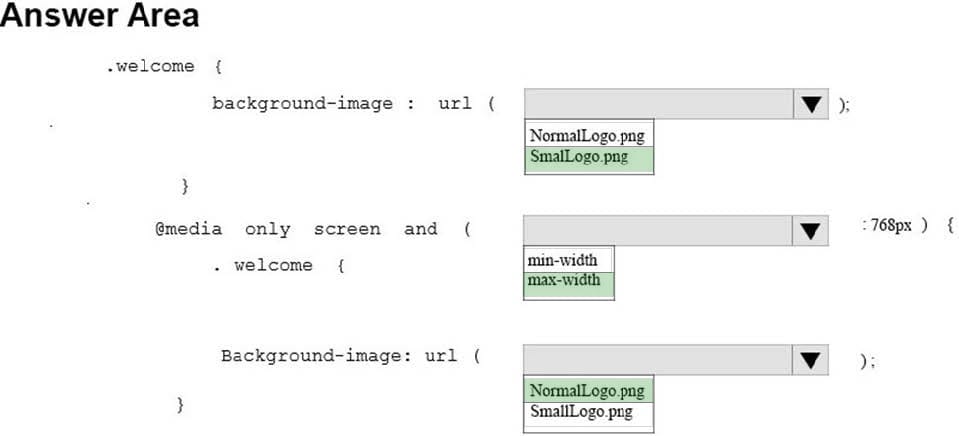
Task: Click the closing brace under SmalLogo.png row
Action: pos(184,185)
